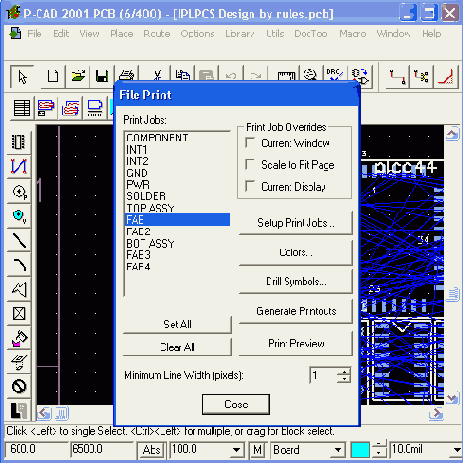Click the printer toolbar icon
Viewport: 463px width, 463px height.
127,75
